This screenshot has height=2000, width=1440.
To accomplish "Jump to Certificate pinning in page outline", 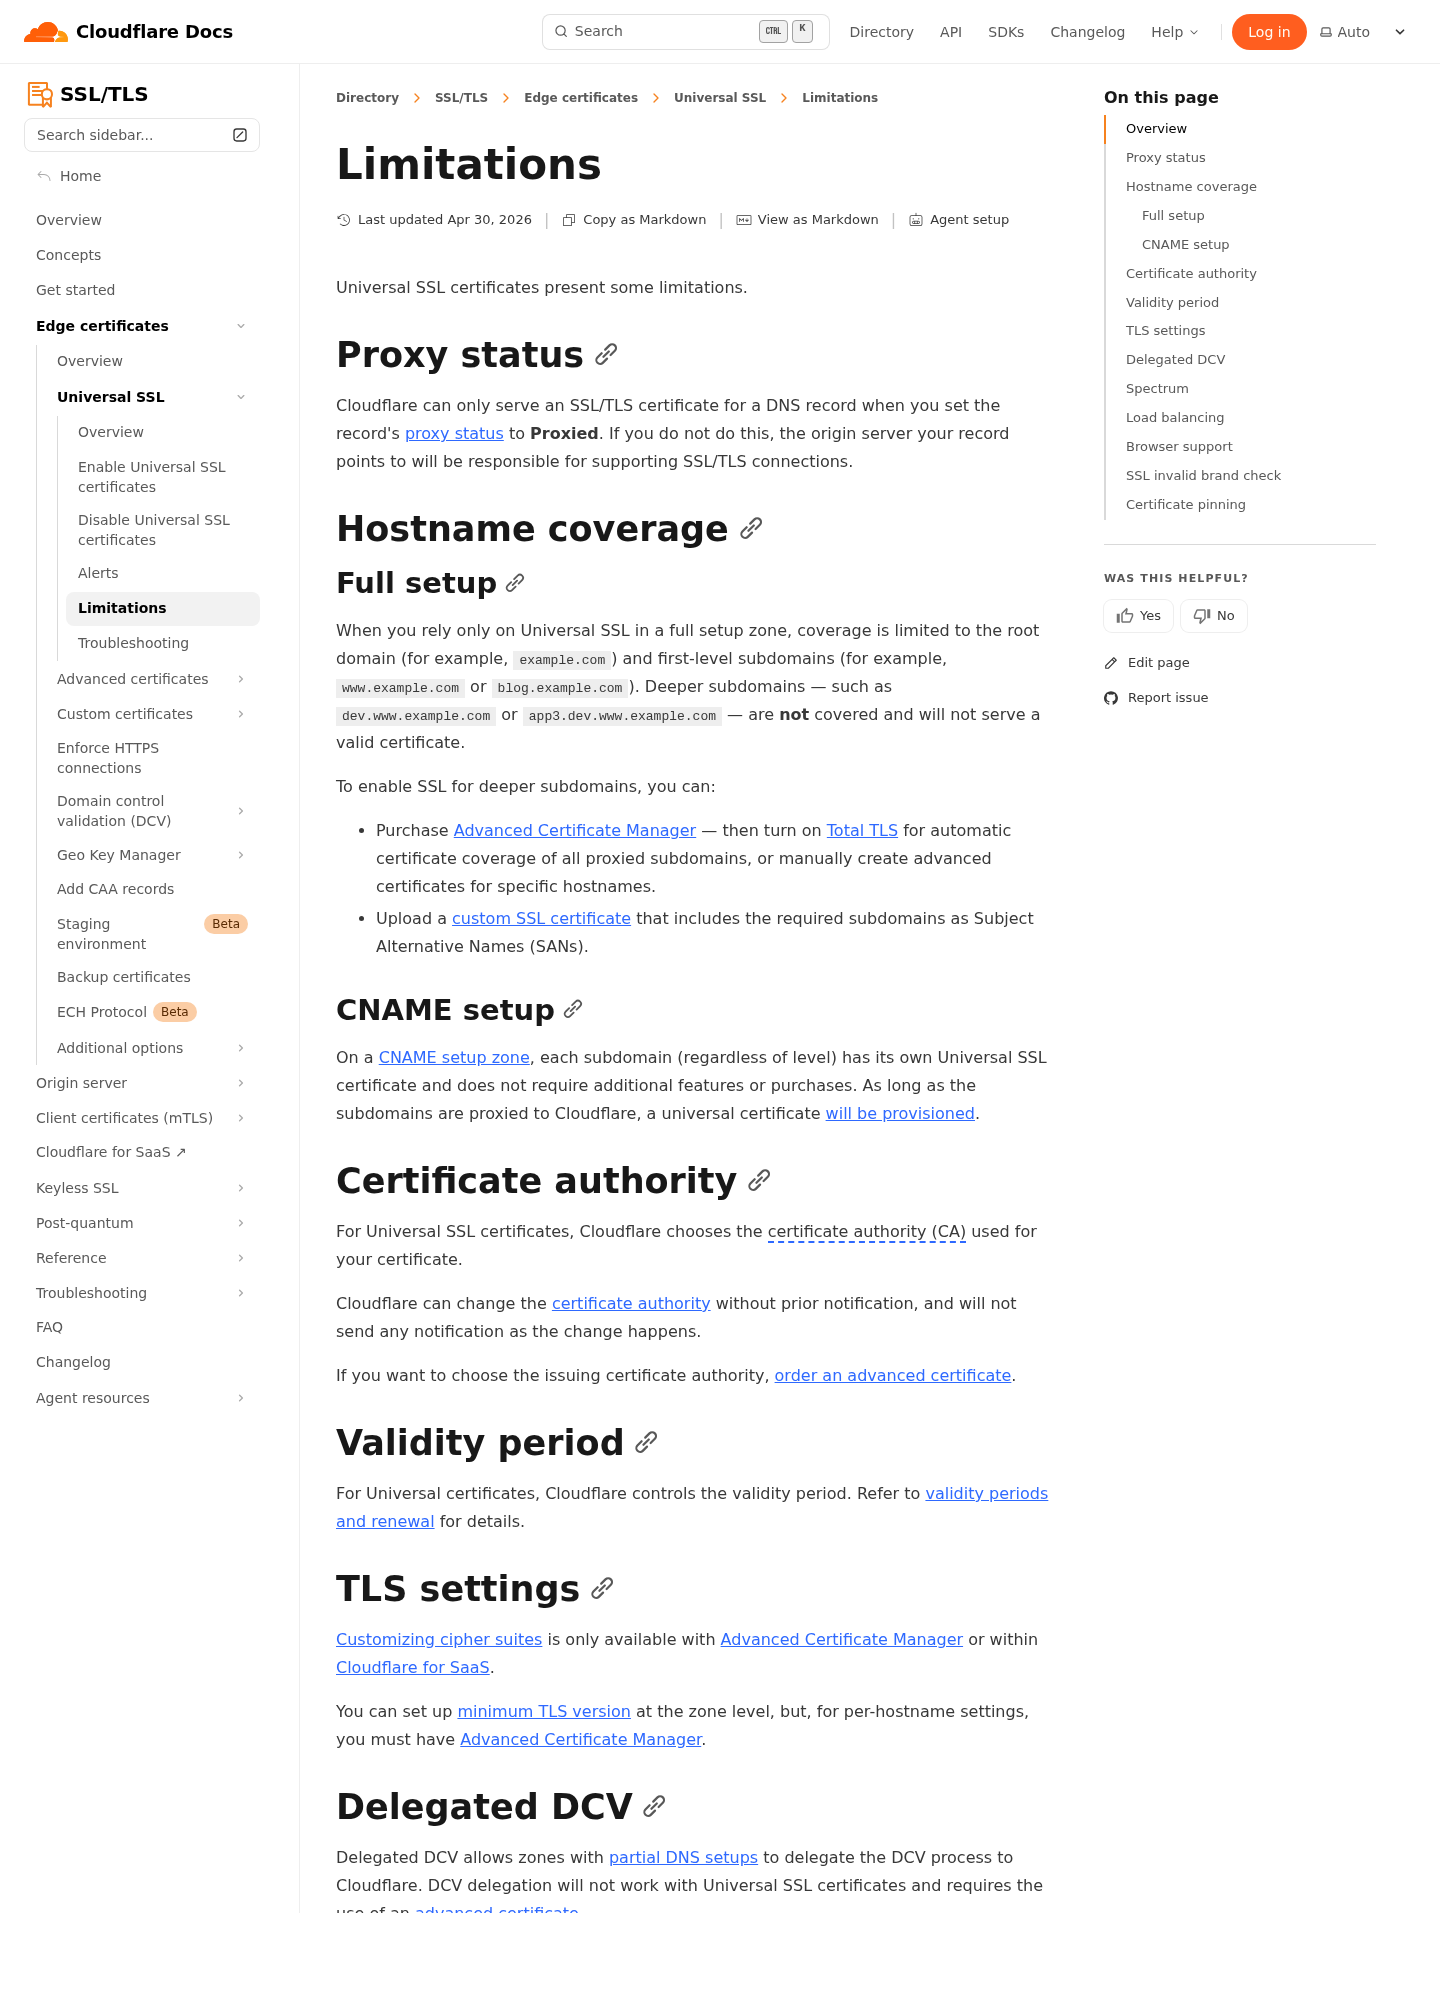I will click(x=1186, y=505).
